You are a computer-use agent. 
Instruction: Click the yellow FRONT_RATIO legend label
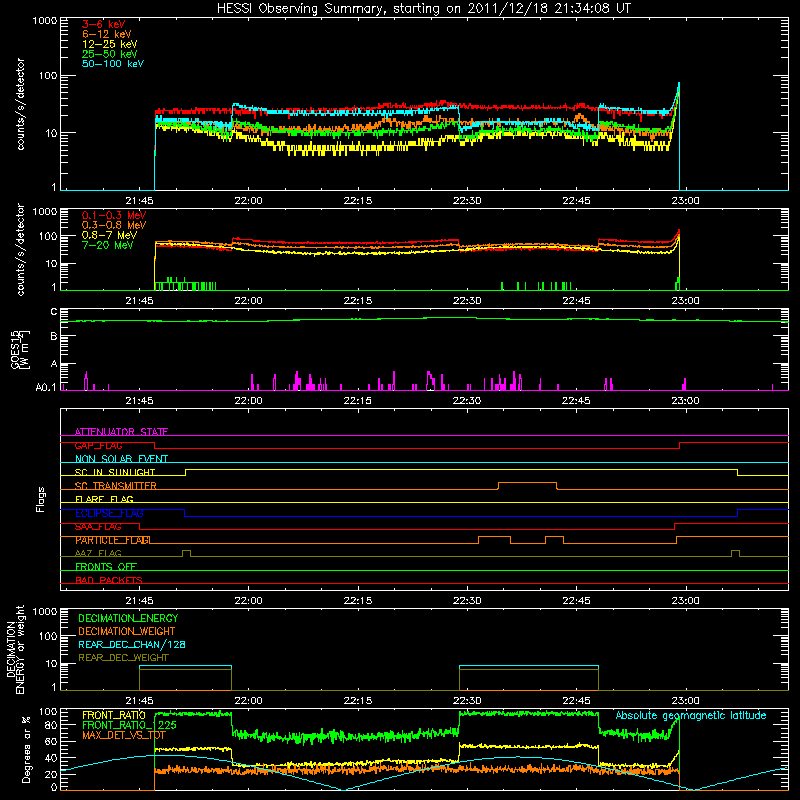point(114,715)
